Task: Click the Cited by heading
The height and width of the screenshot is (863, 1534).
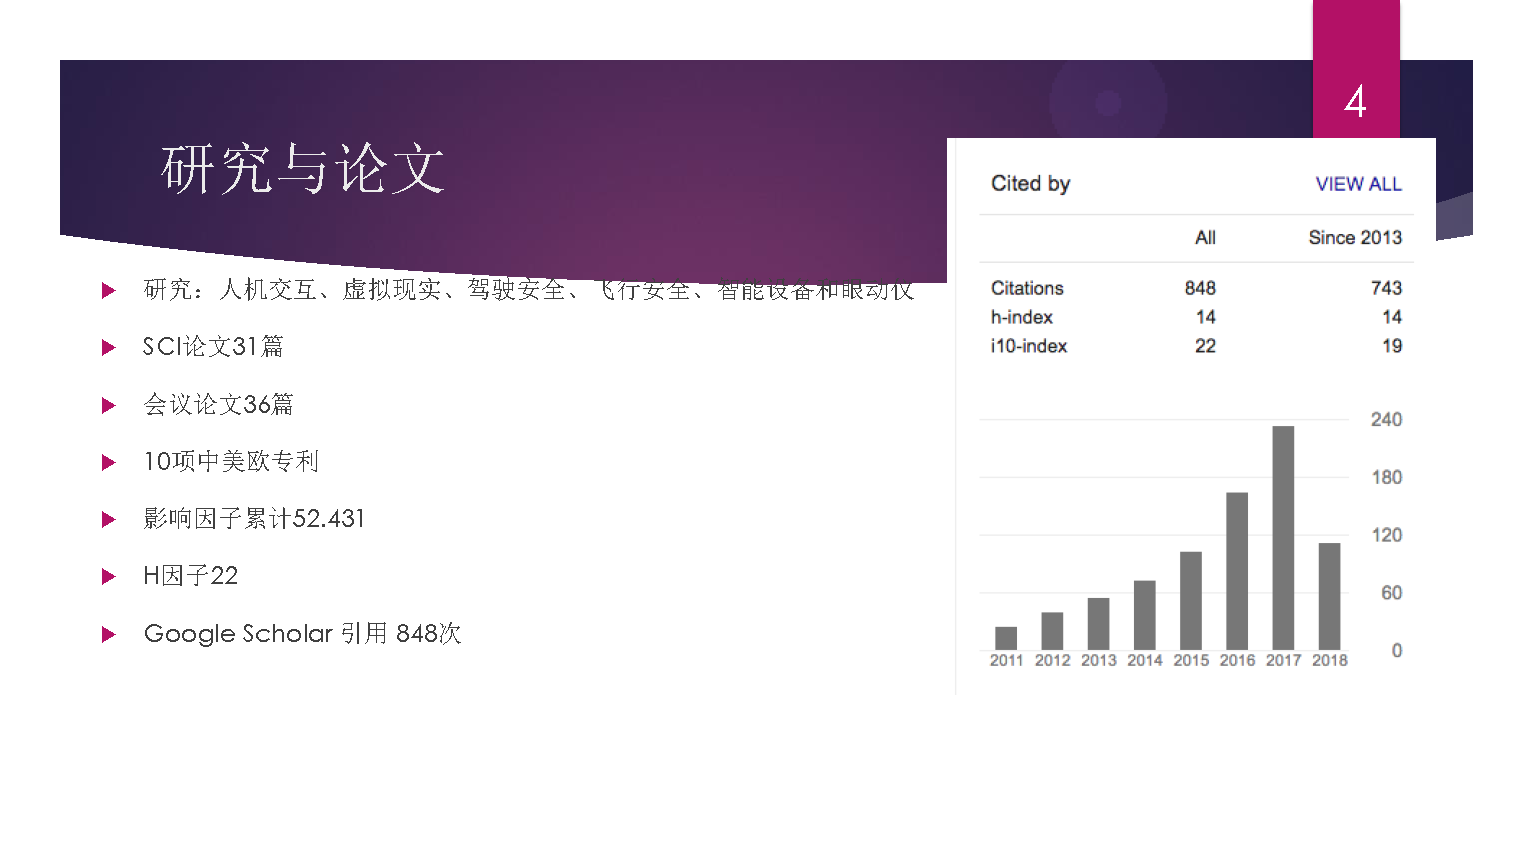Action: [1030, 184]
